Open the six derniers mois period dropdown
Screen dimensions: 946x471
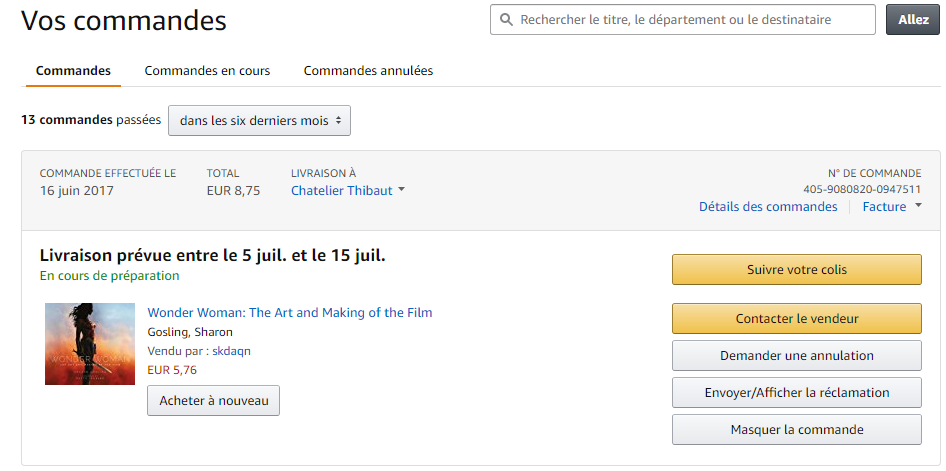260,120
